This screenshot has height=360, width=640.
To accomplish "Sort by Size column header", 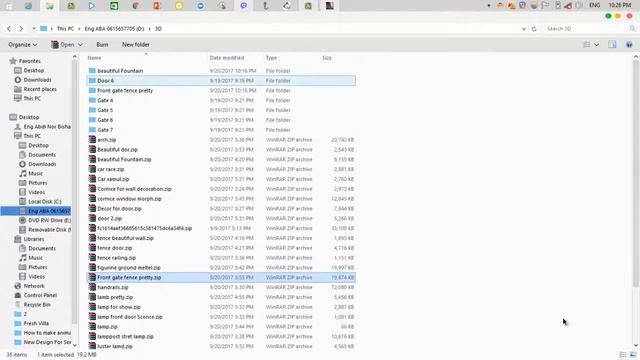I will [x=327, y=58].
